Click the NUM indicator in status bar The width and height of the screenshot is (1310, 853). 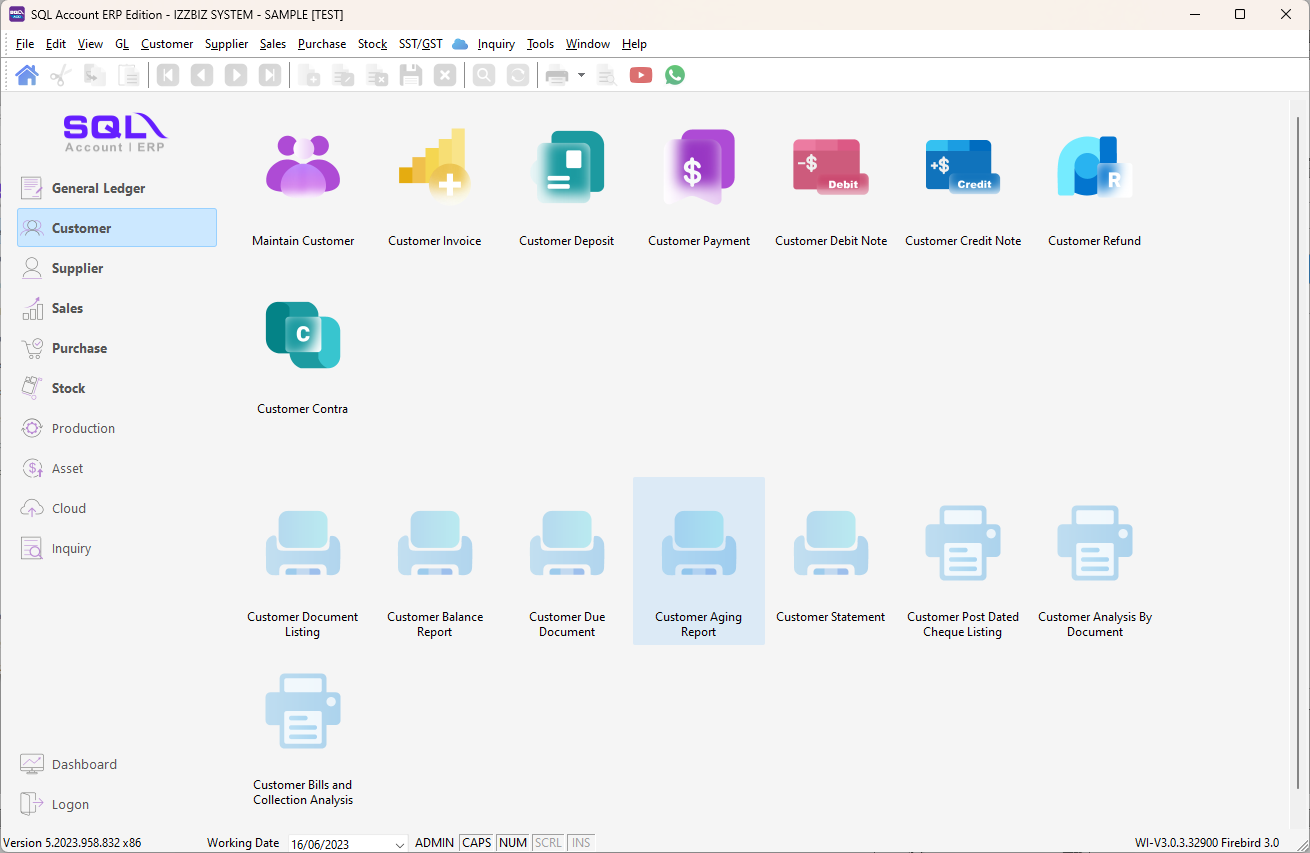[513, 843]
